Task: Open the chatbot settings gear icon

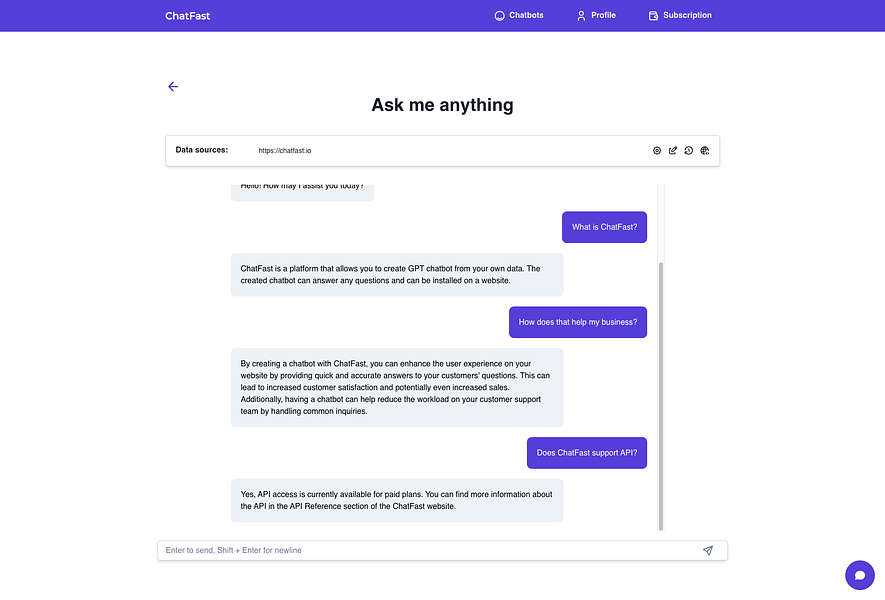Action: tap(657, 150)
